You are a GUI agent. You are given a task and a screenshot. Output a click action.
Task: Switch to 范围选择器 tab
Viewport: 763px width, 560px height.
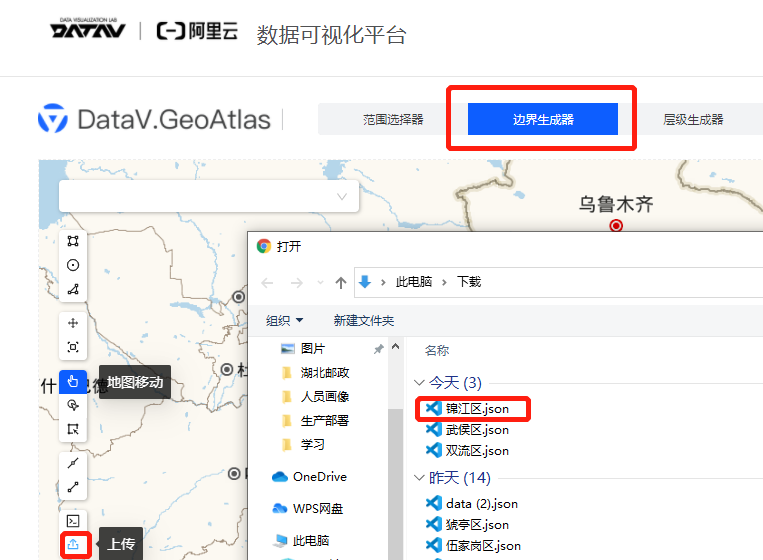(x=393, y=119)
